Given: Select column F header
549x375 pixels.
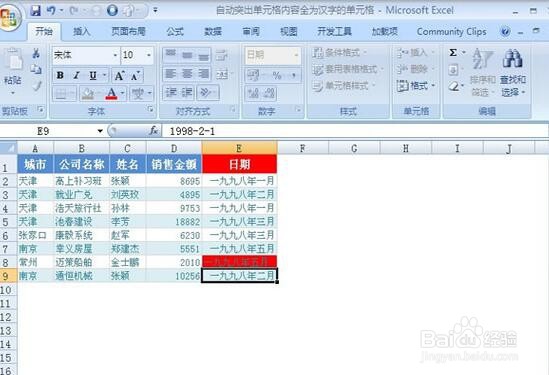Looking at the screenshot, I should (303, 148).
